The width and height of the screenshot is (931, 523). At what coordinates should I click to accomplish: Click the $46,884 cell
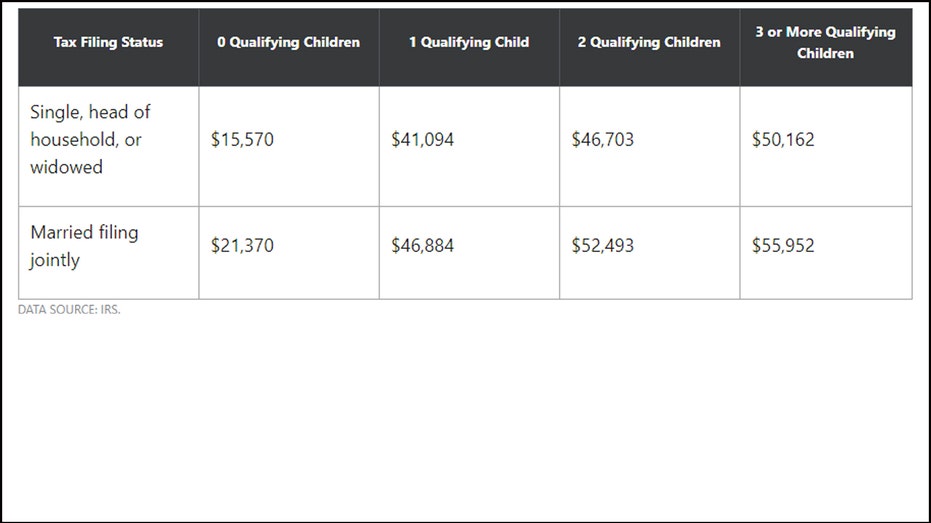[x=422, y=245]
